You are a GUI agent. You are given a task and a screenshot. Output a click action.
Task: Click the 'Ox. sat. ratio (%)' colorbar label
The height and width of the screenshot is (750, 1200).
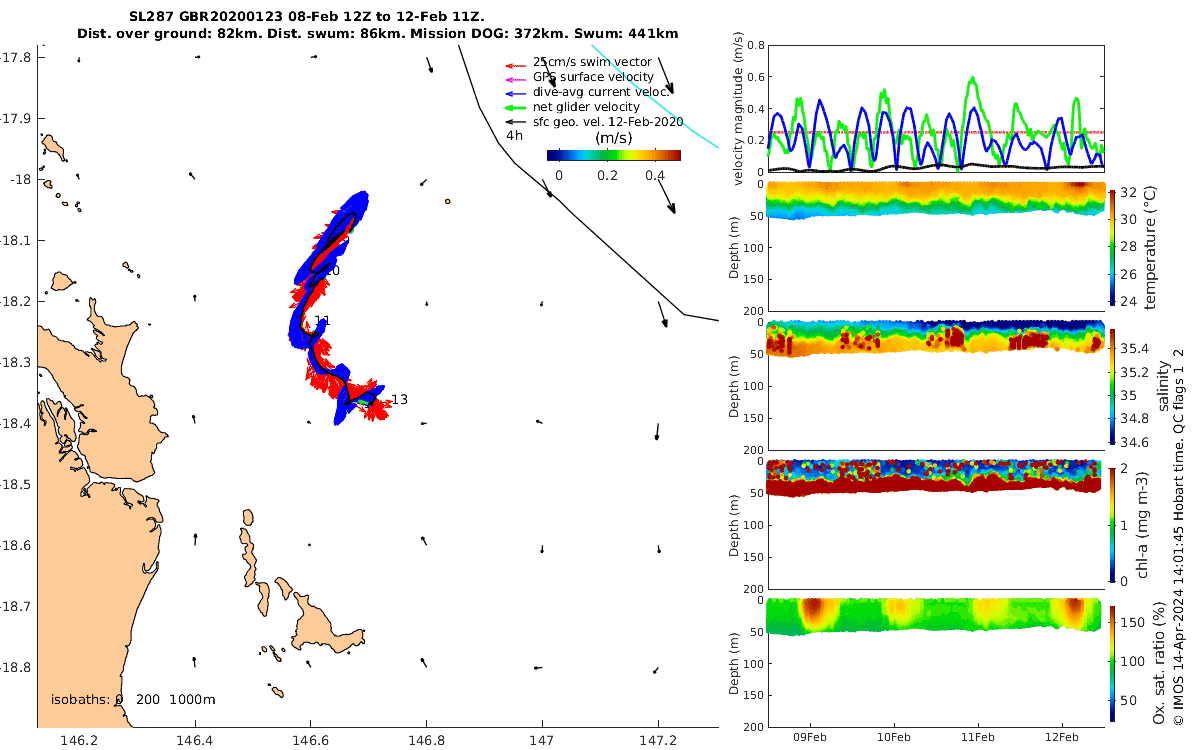[x=1159, y=665]
